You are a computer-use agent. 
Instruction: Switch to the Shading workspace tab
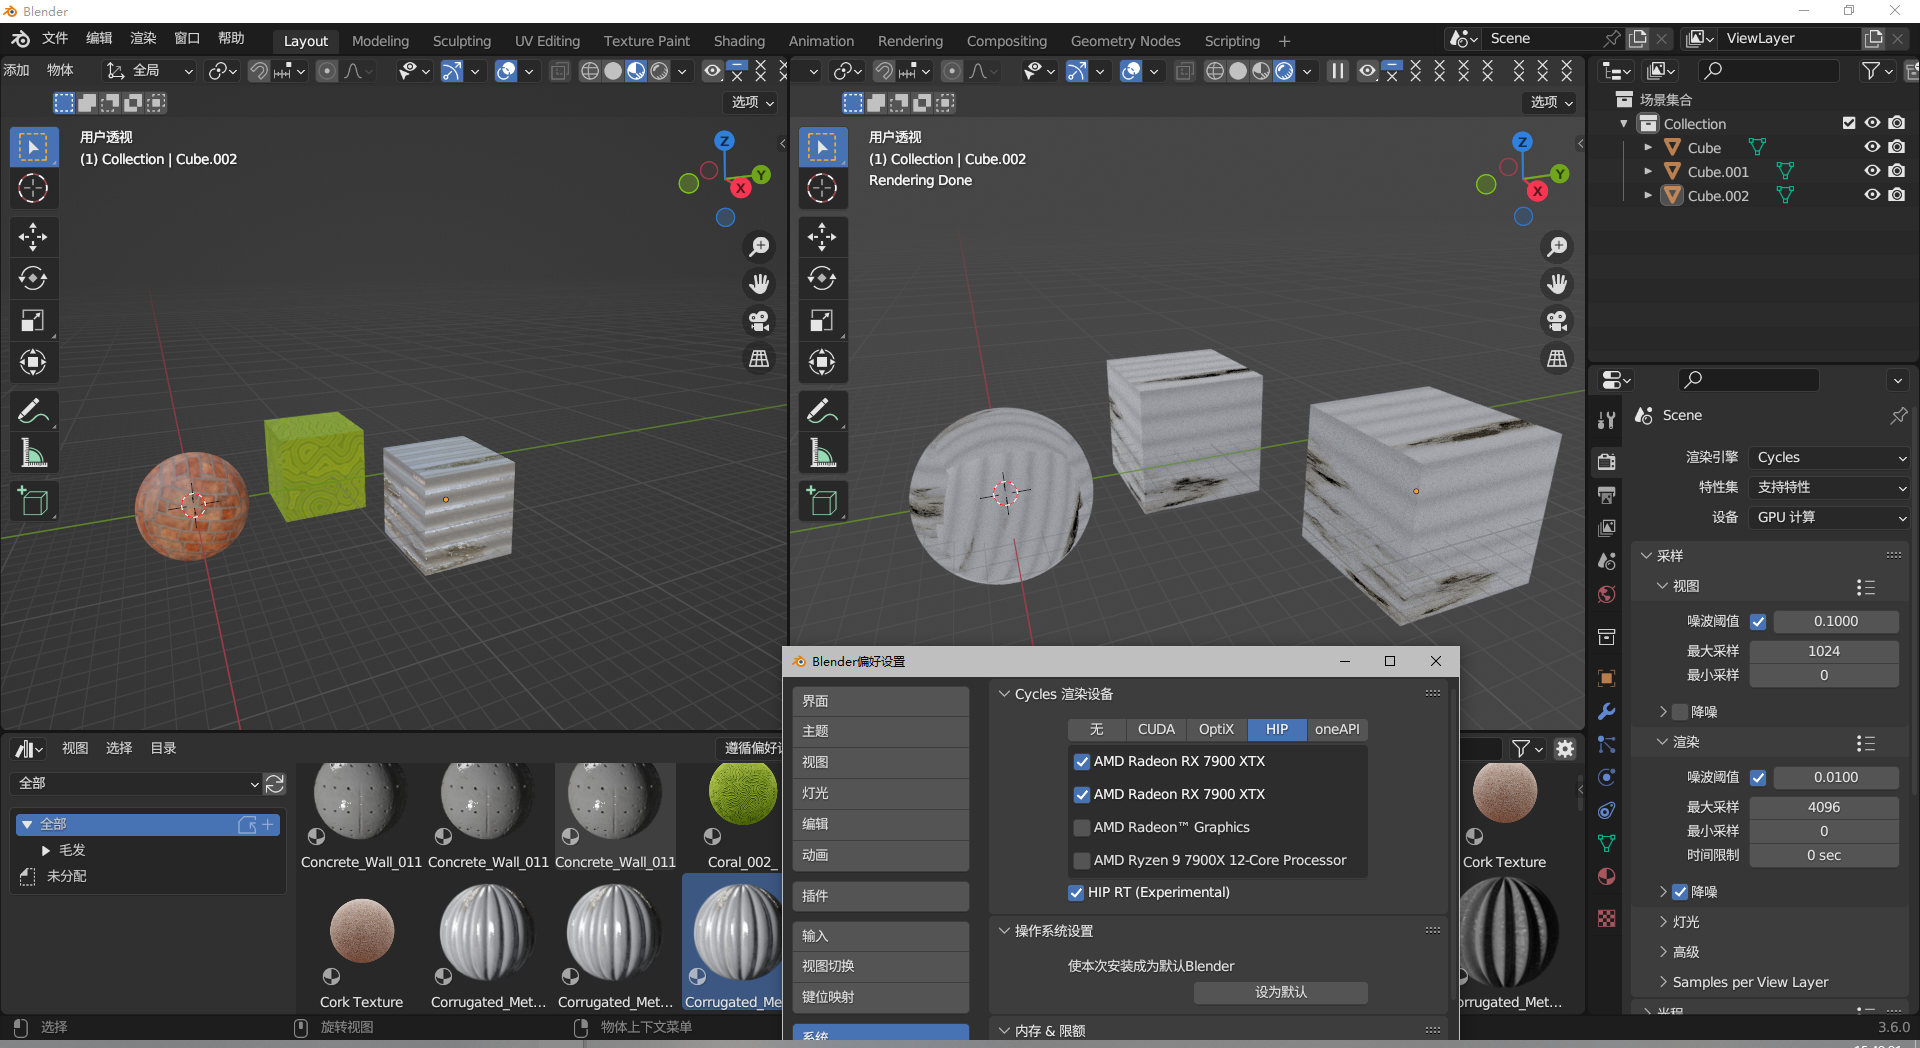click(x=739, y=41)
